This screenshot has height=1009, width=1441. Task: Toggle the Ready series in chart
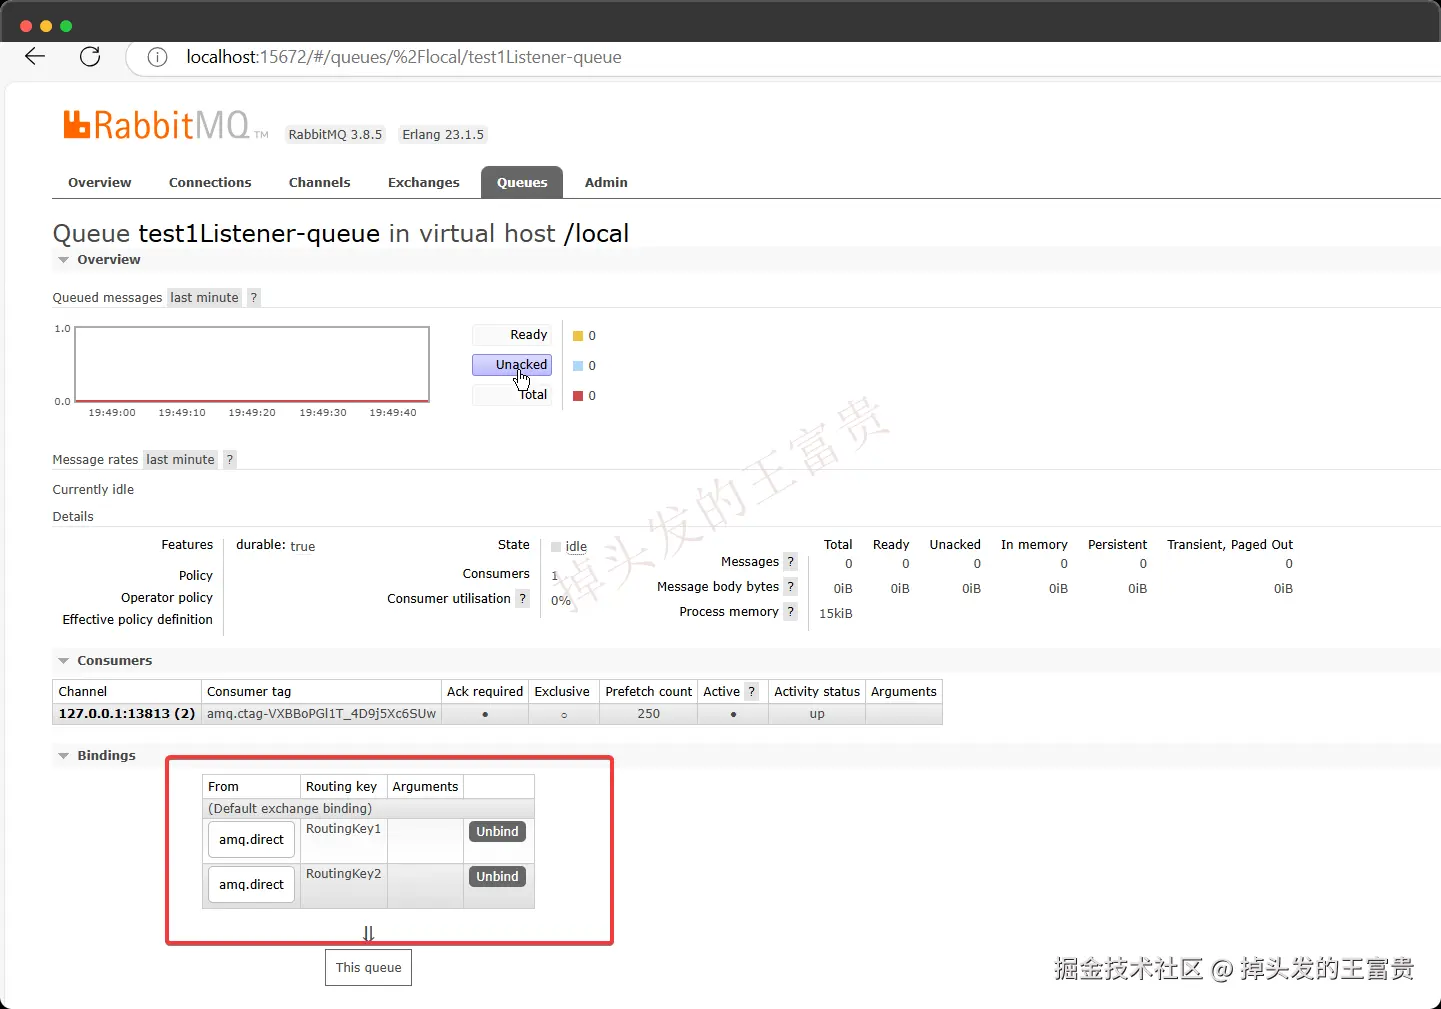coord(512,335)
